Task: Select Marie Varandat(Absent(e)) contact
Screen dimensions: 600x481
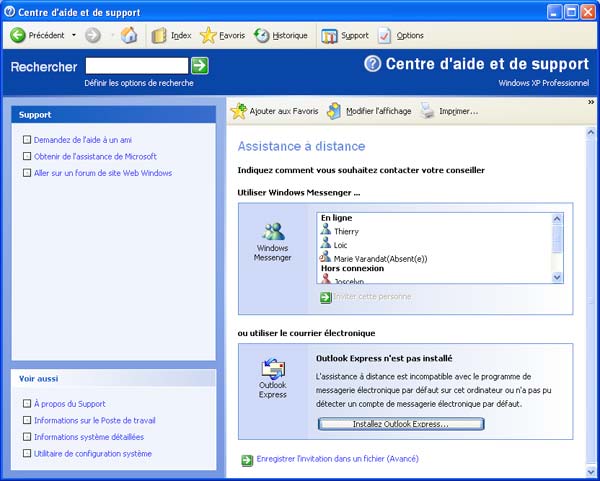Action: click(x=380, y=259)
